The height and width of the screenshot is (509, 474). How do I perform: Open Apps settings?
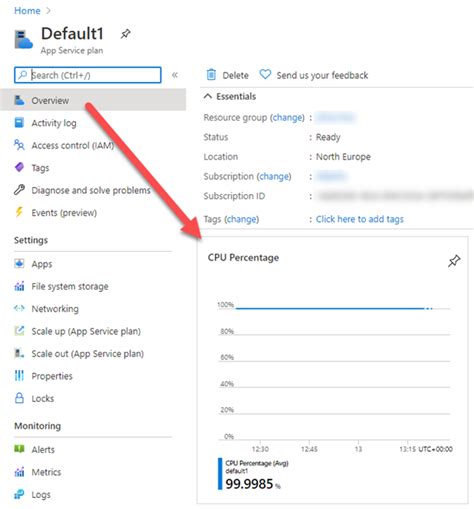[x=42, y=264]
